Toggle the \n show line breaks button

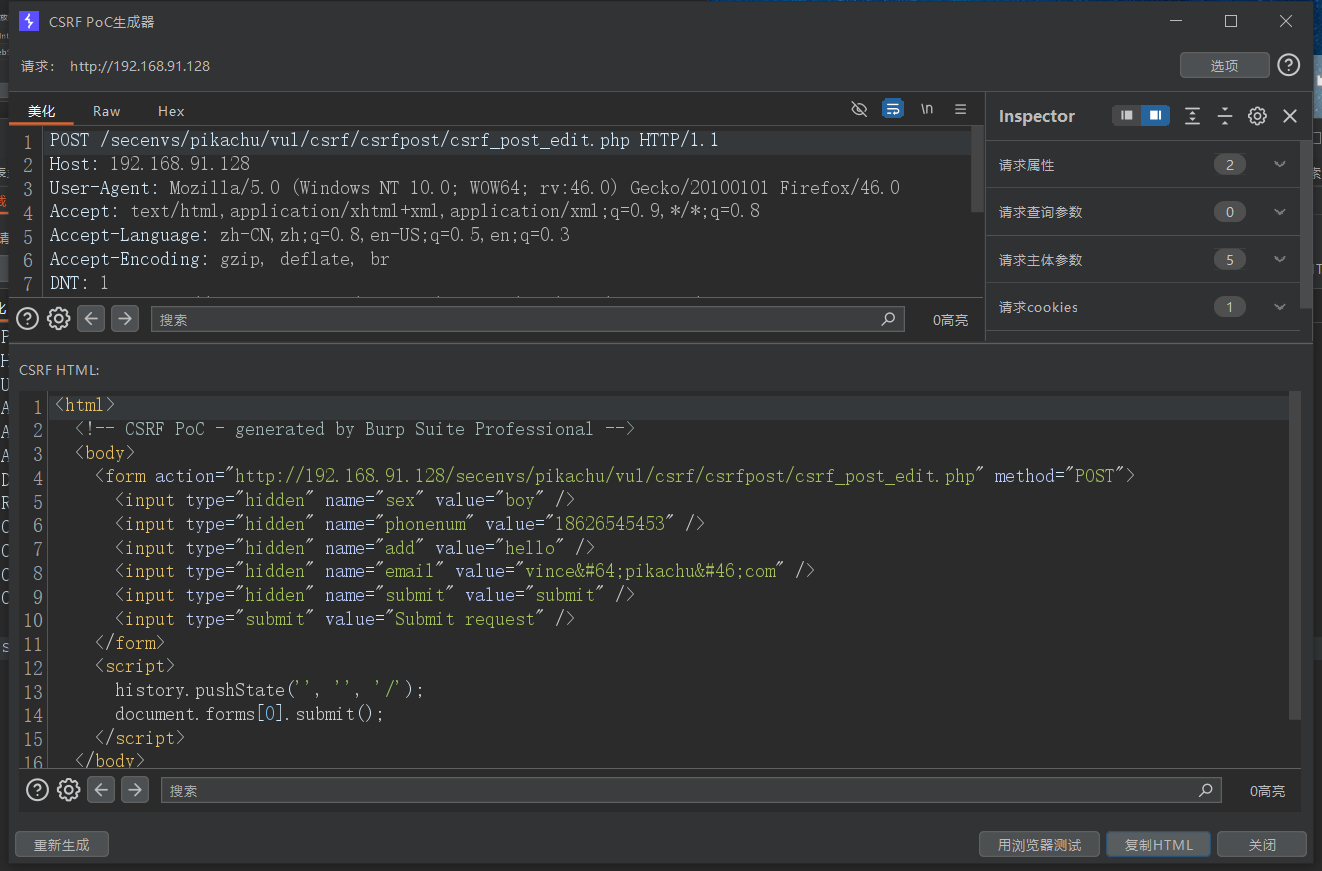click(927, 109)
